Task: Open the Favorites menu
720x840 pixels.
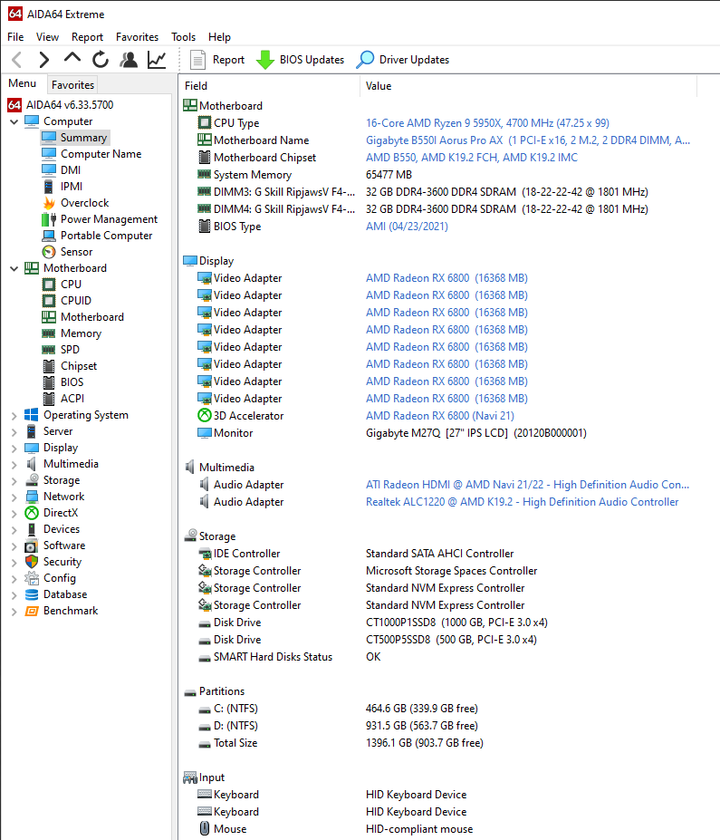Action: pos(137,37)
